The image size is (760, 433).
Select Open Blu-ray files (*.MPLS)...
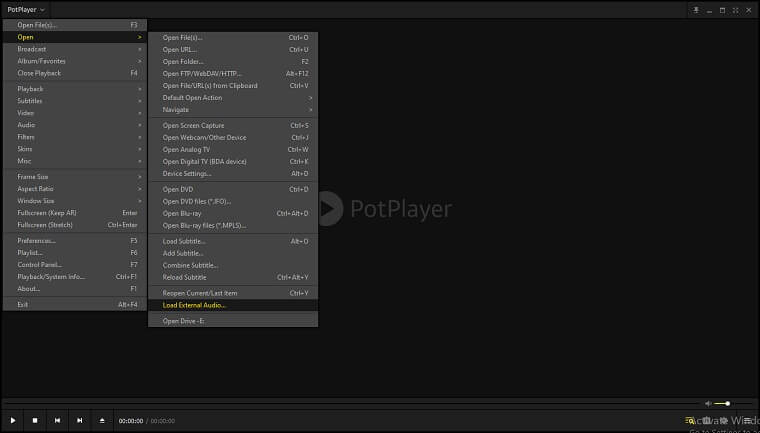233,225
